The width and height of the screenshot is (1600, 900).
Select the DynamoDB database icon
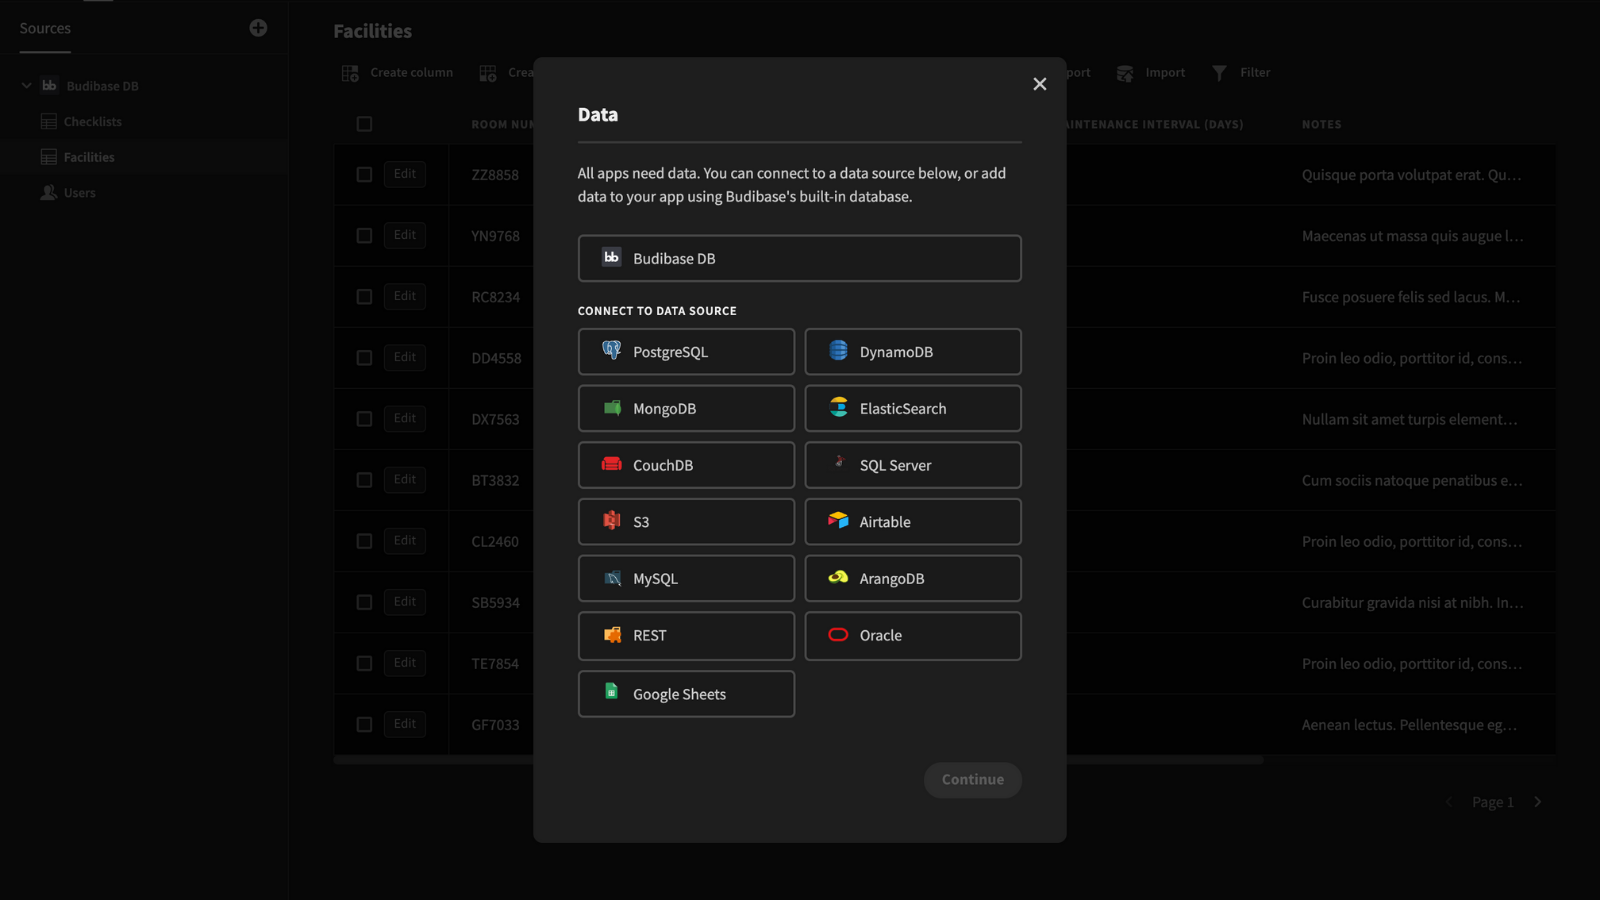[x=838, y=351]
